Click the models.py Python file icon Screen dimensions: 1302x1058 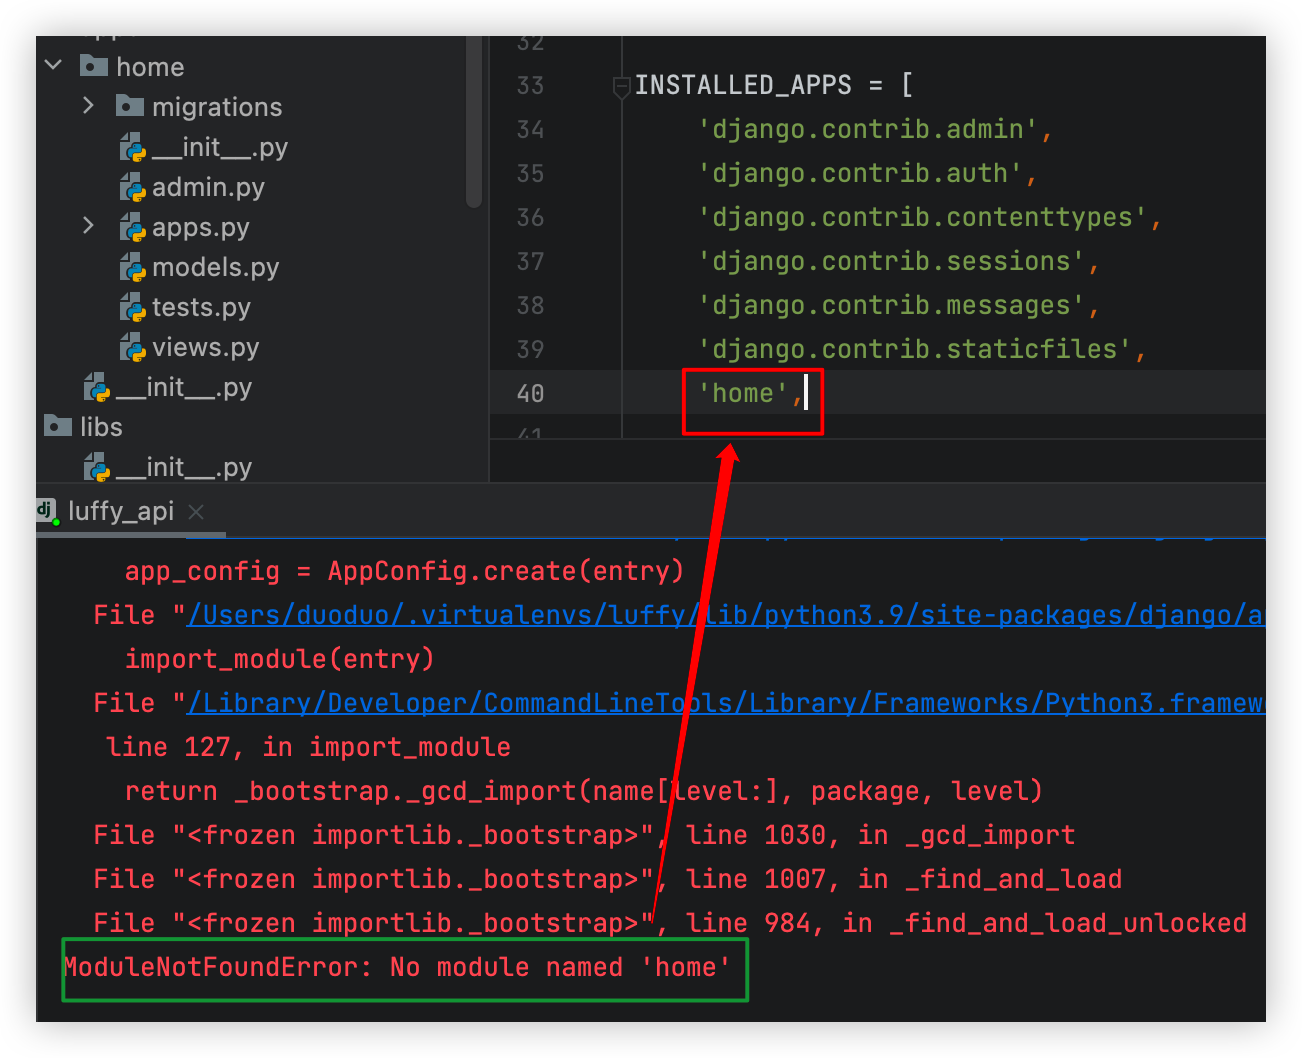pos(132,267)
